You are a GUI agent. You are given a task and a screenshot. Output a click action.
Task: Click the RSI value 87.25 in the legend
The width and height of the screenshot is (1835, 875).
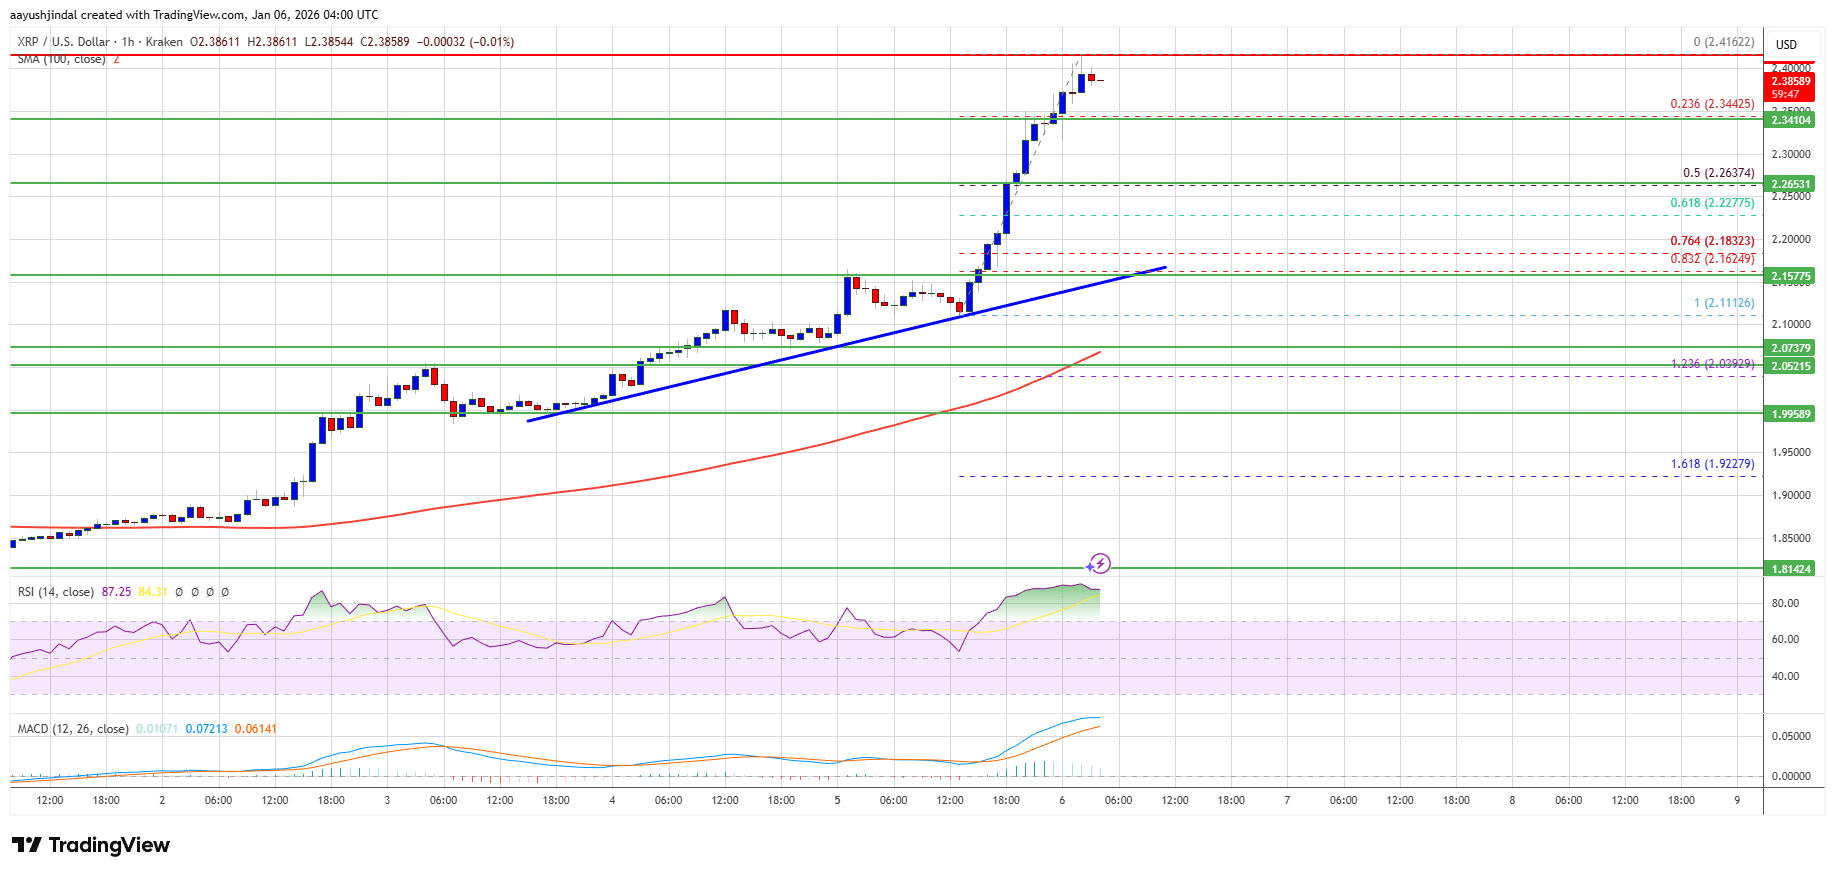click(x=116, y=592)
